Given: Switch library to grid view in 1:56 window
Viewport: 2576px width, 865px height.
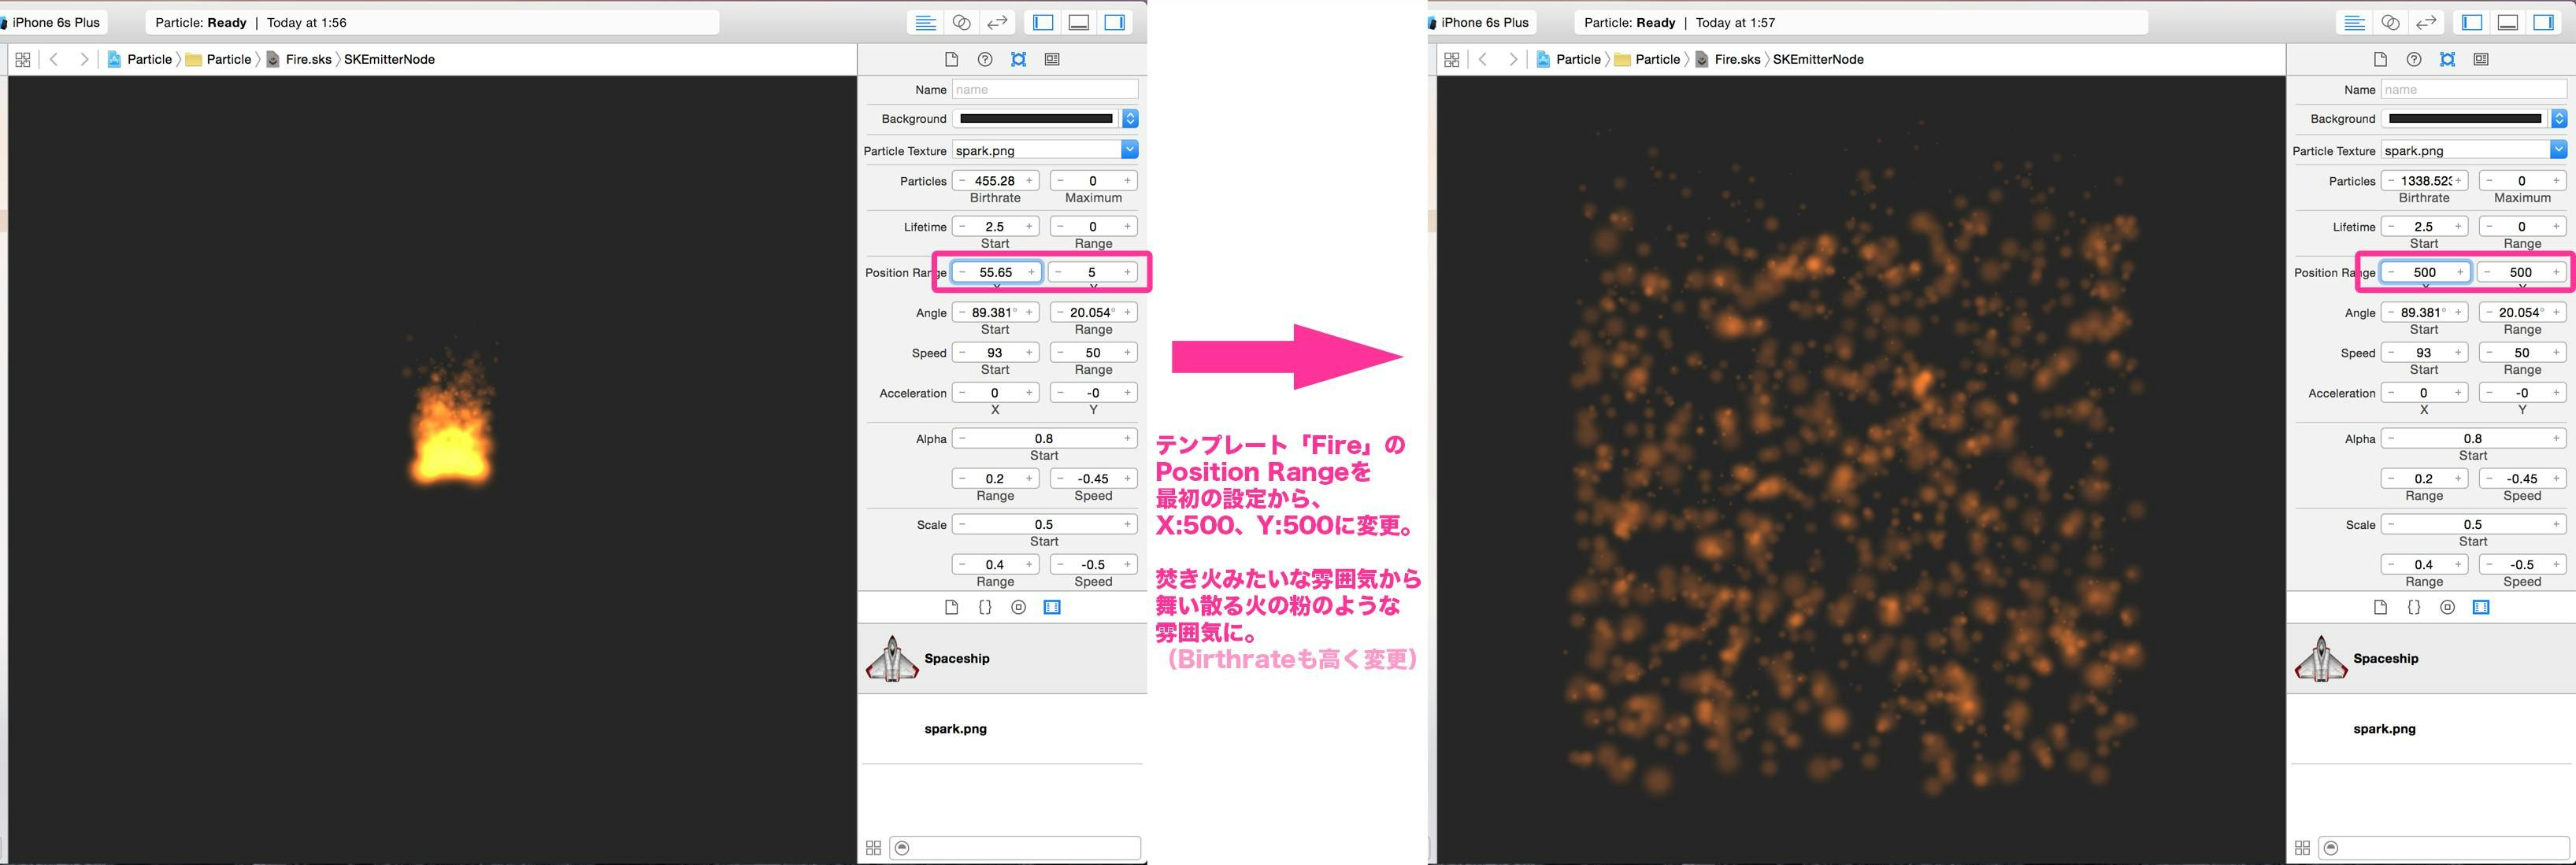Looking at the screenshot, I should click(873, 848).
